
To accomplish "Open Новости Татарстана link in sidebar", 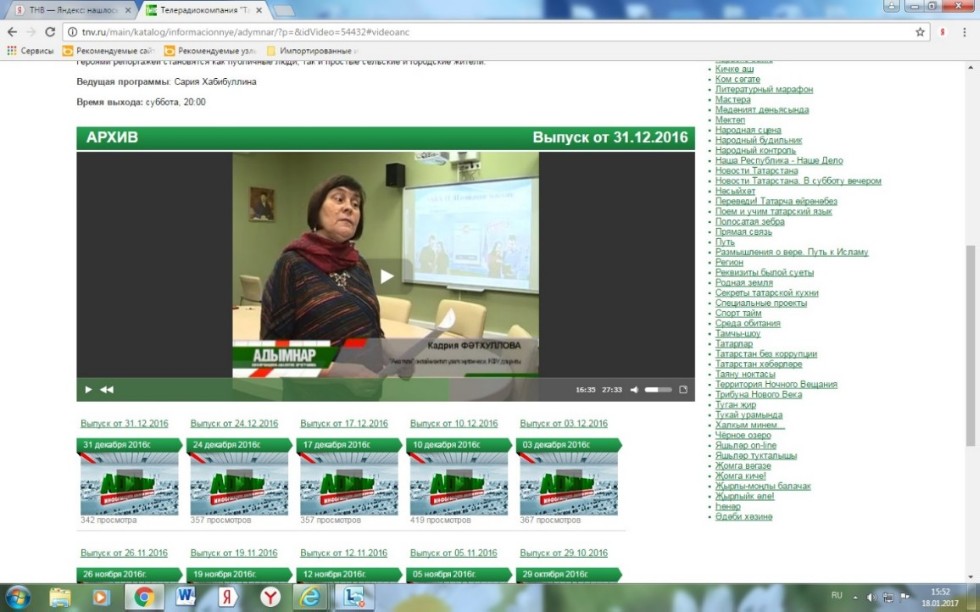I will coord(753,171).
